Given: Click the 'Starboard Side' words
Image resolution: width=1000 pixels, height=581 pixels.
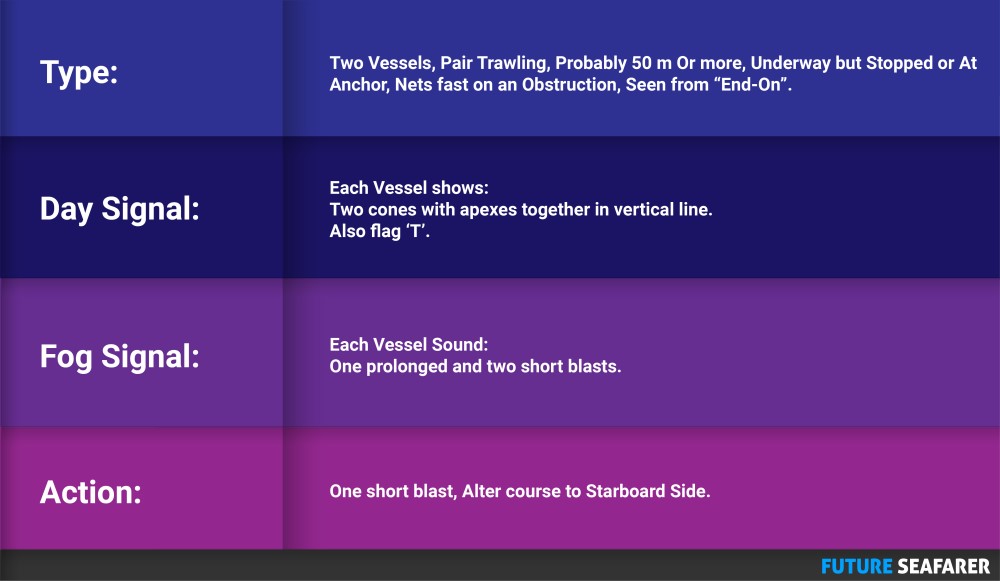Looking at the screenshot, I should pos(648,491).
